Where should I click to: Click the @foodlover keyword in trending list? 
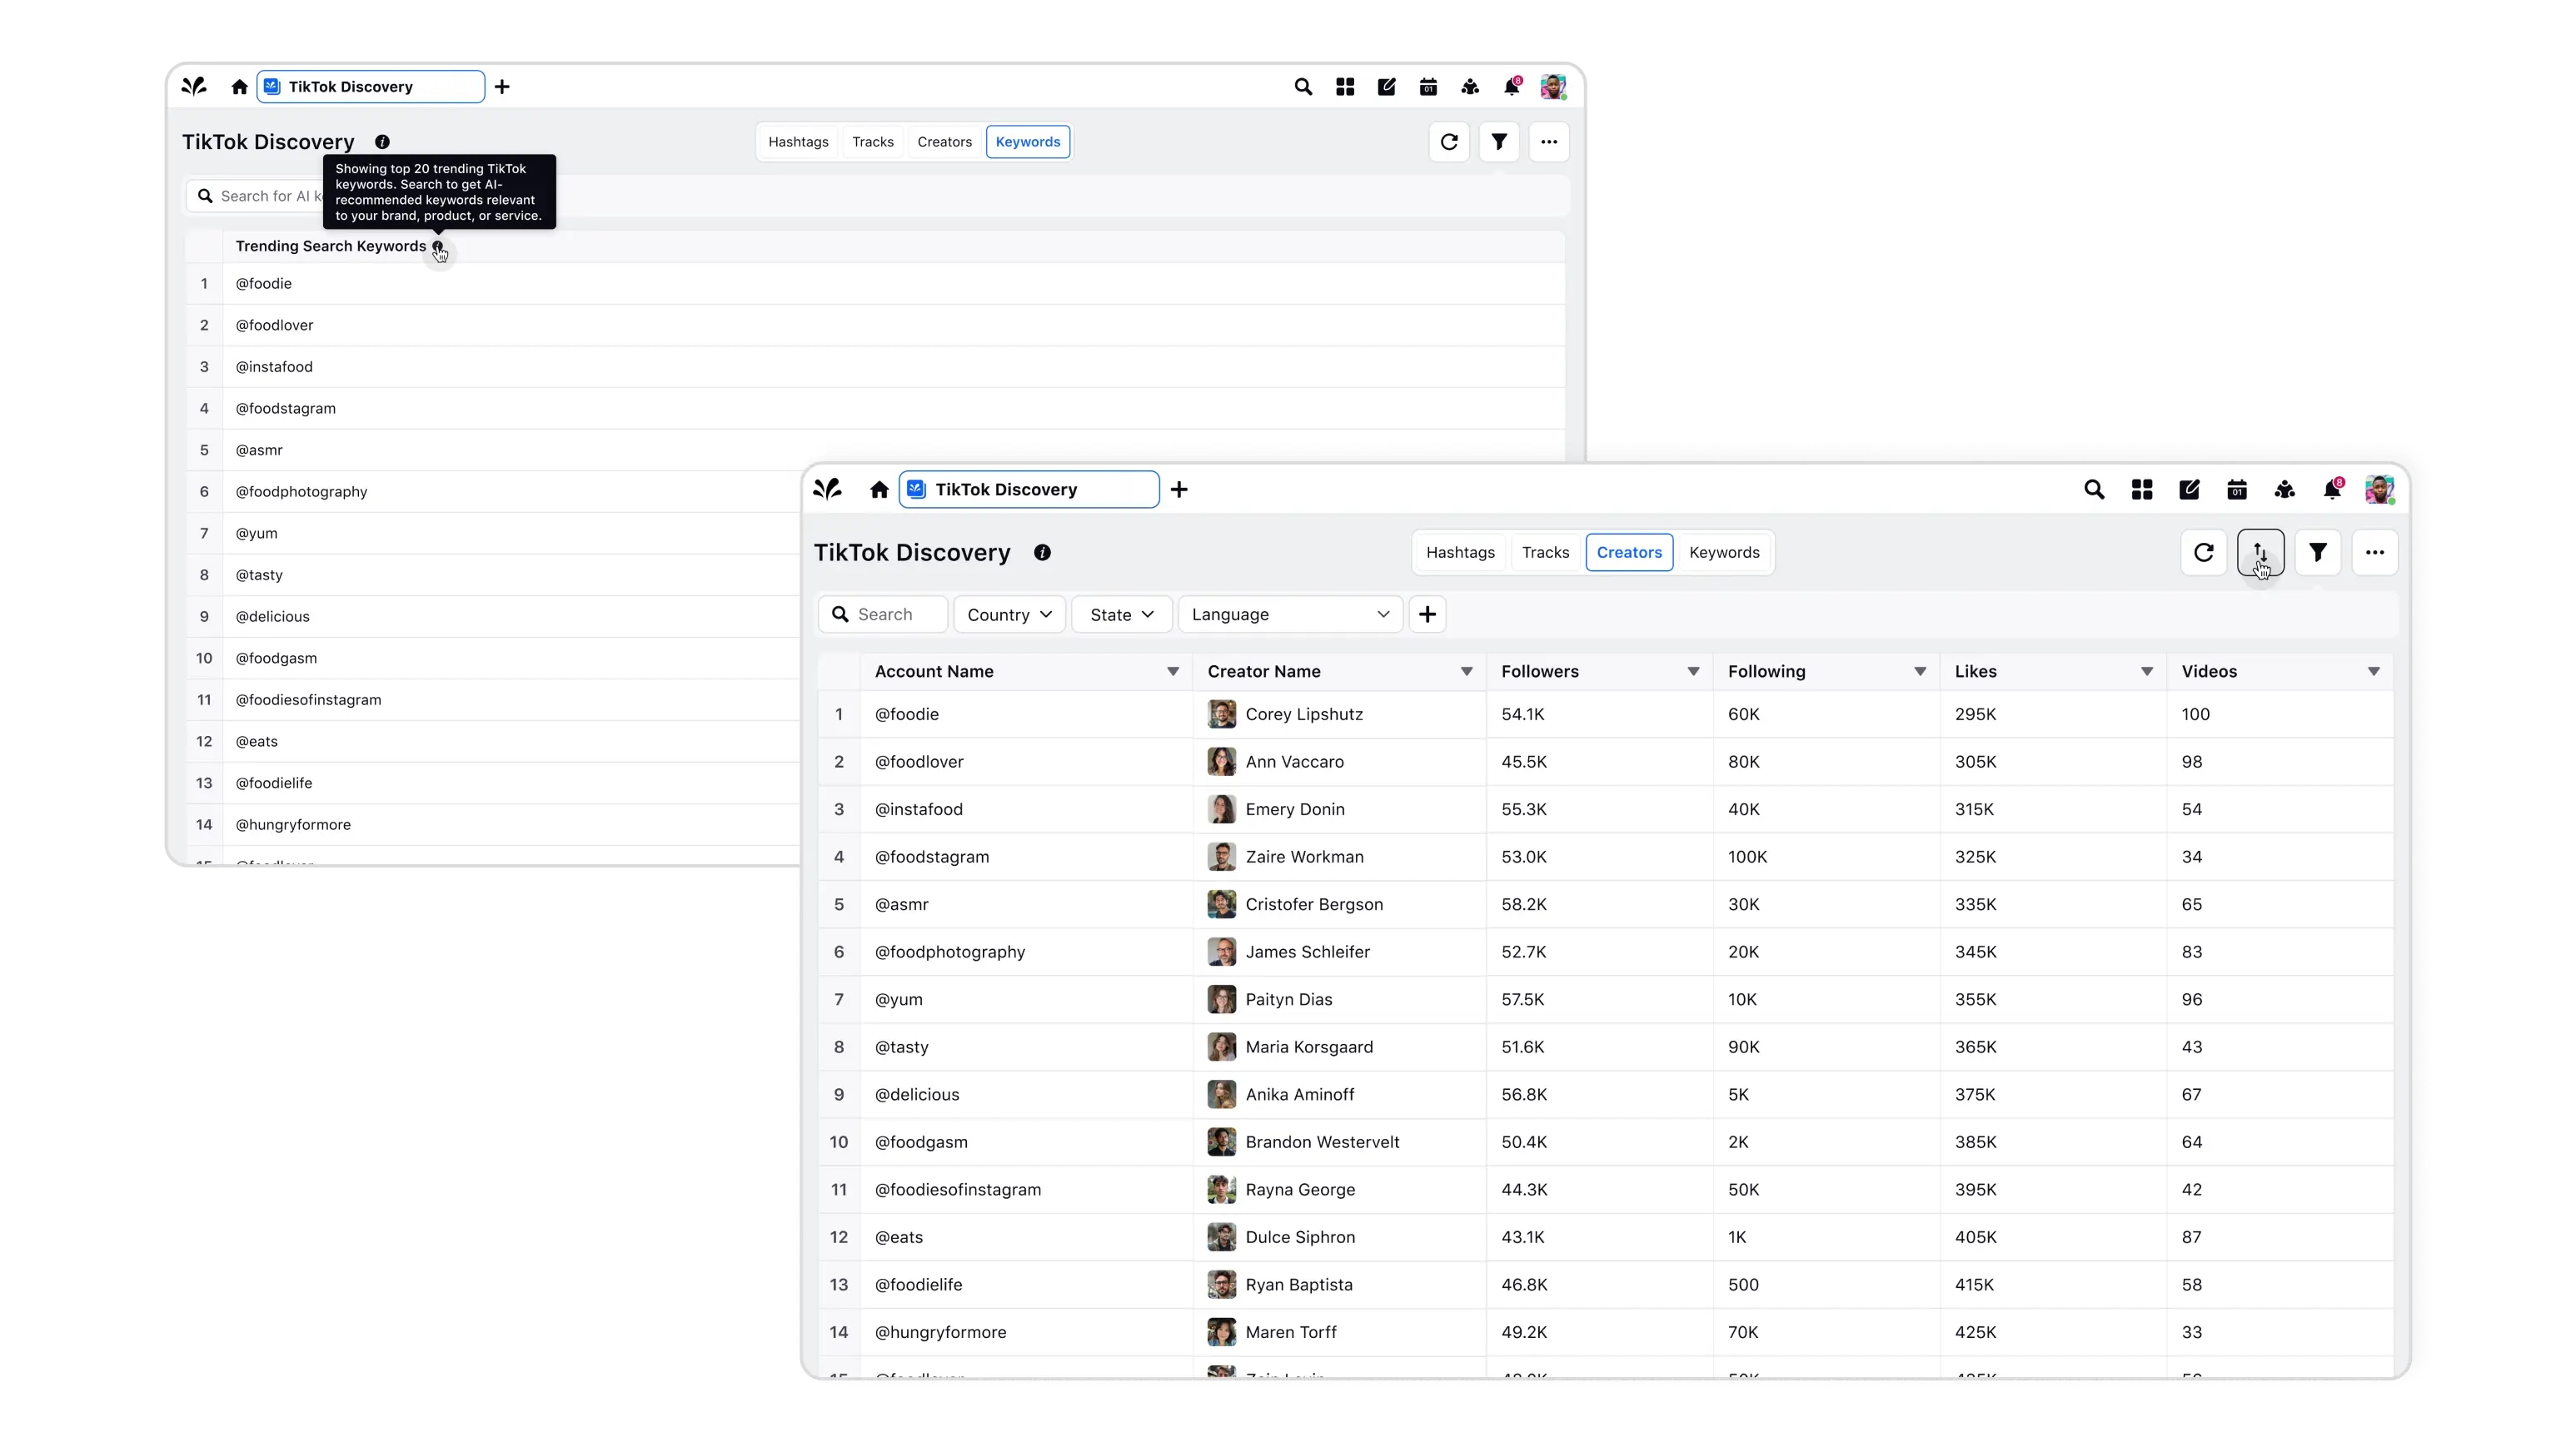(274, 325)
